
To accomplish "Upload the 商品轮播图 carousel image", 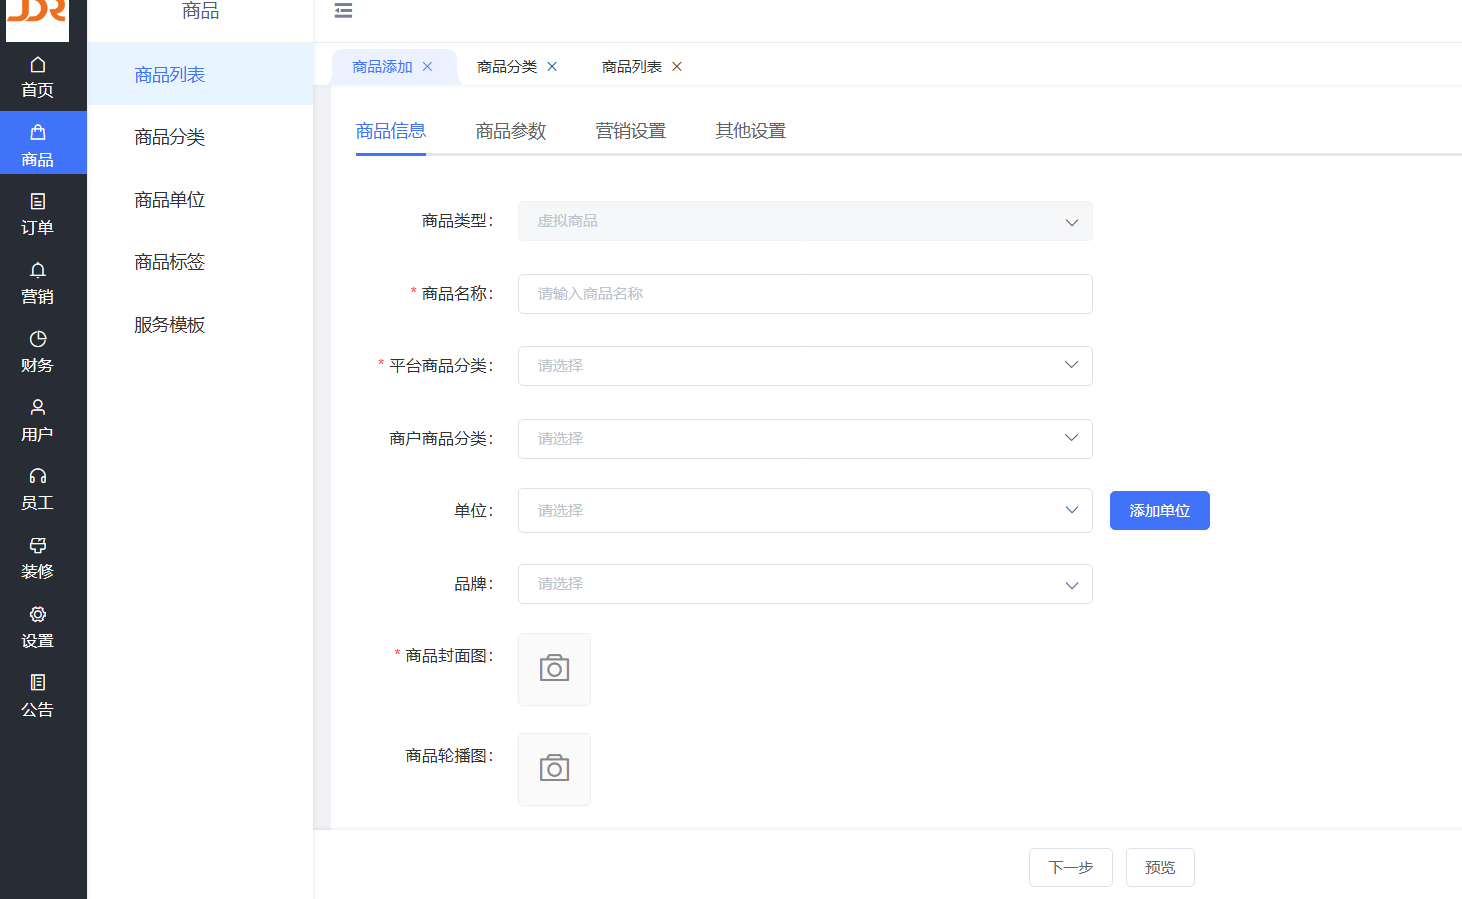I will click(x=554, y=769).
